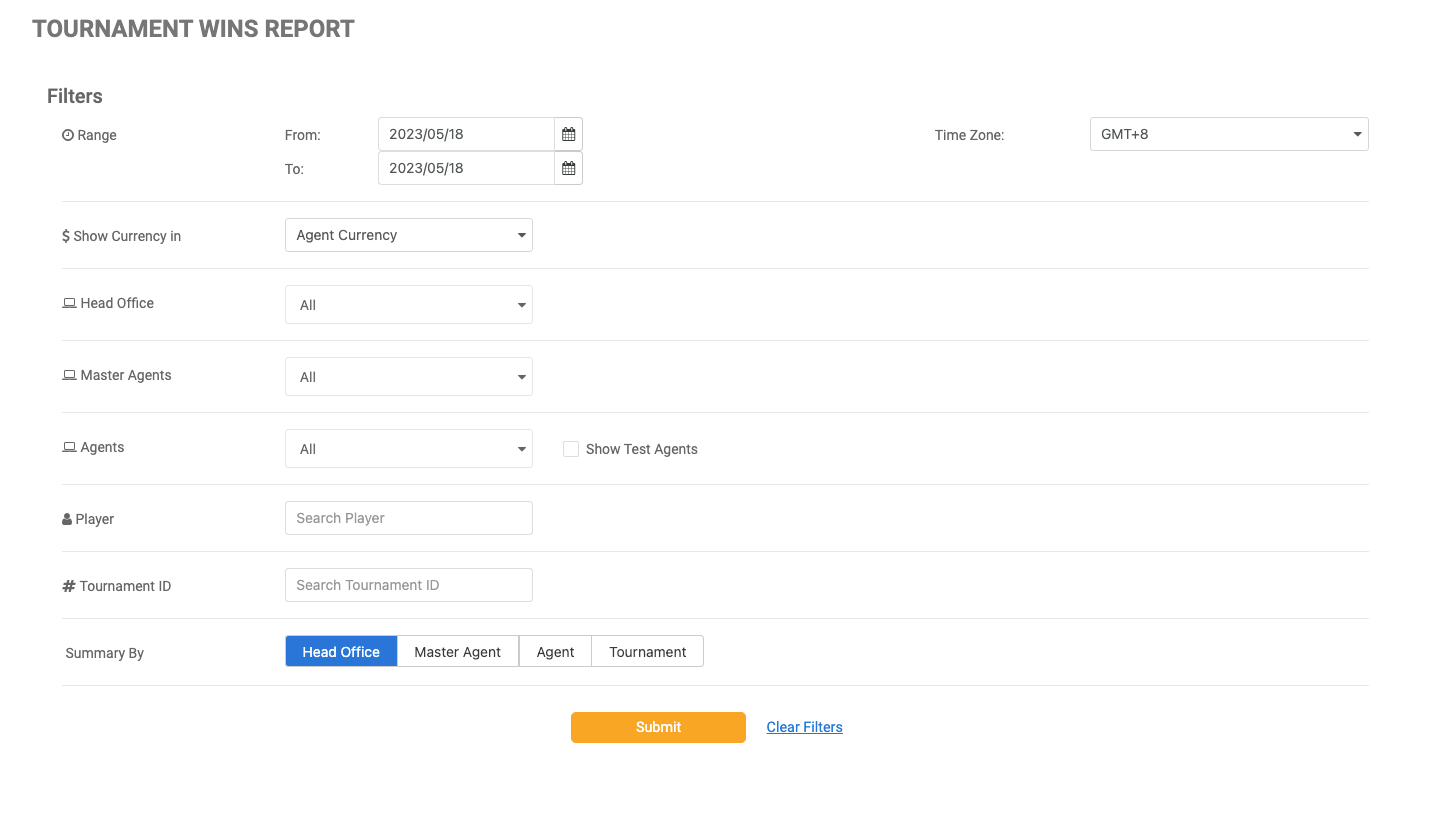Click the hash icon beside Tournament ID
This screenshot has width=1431, height=816.
[69, 586]
